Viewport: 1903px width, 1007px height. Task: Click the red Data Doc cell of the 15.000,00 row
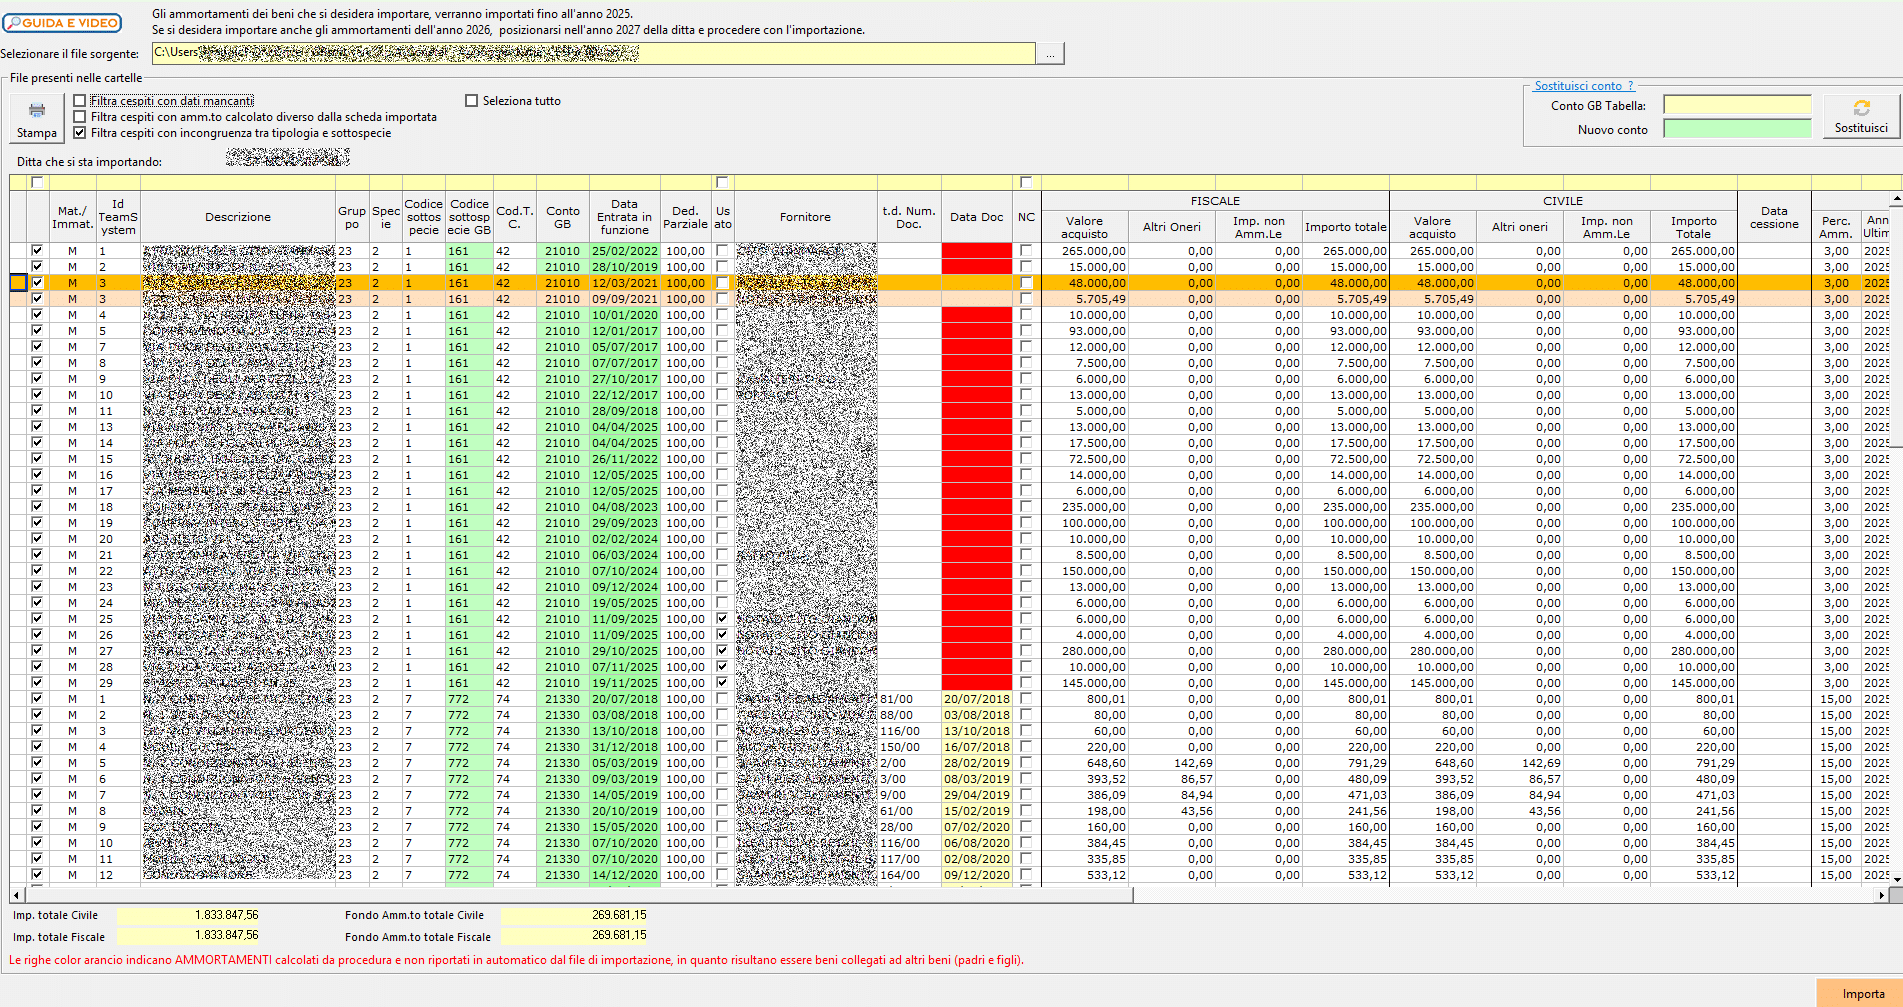977,267
